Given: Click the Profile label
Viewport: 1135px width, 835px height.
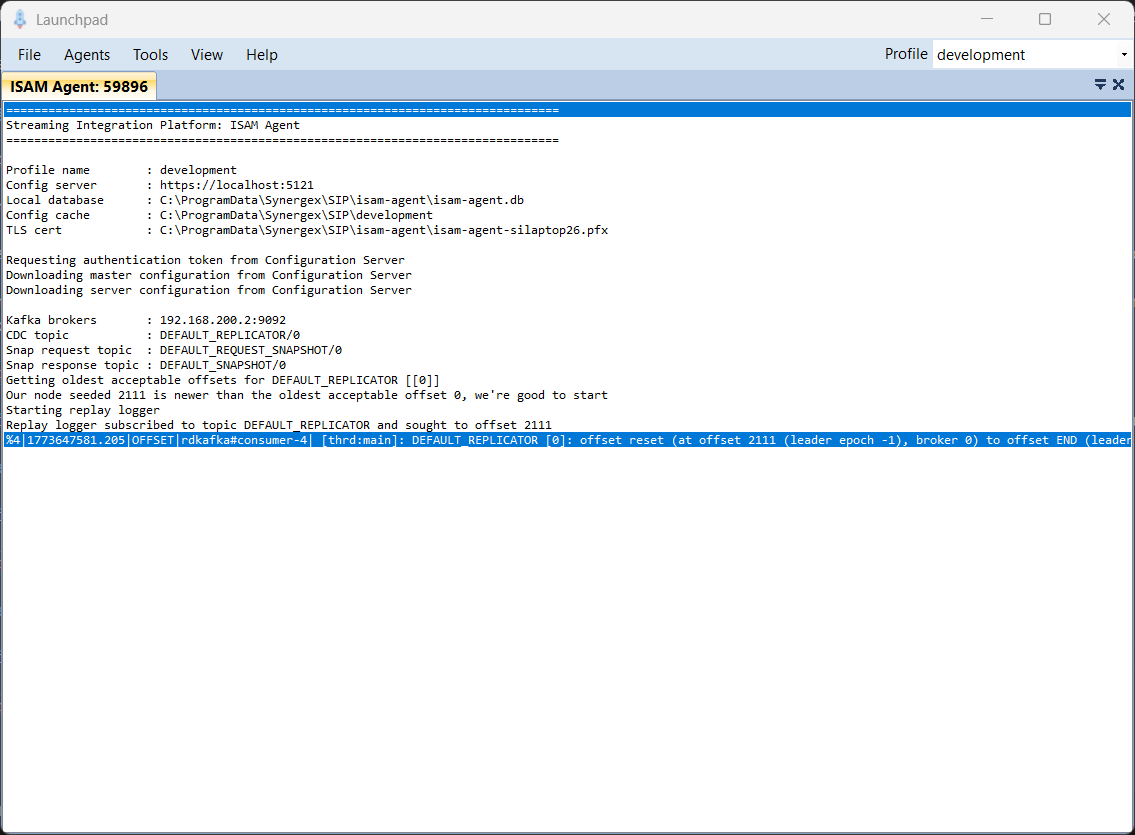Looking at the screenshot, I should (906, 54).
